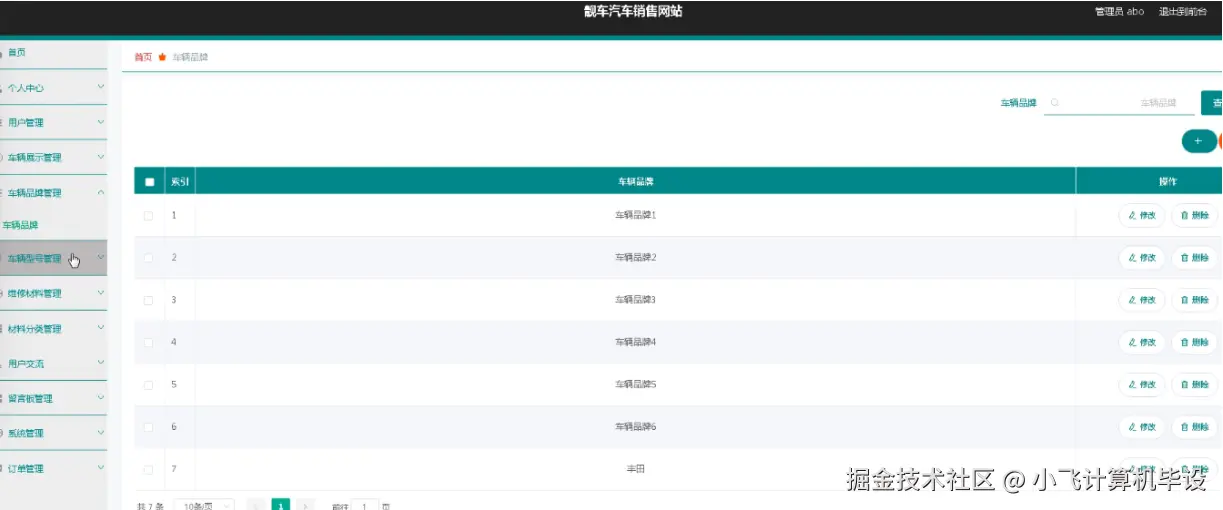This screenshot has height=510, width=1223.
Task: Click 删除 for row 车辆品牌4
Action: coord(1195,342)
